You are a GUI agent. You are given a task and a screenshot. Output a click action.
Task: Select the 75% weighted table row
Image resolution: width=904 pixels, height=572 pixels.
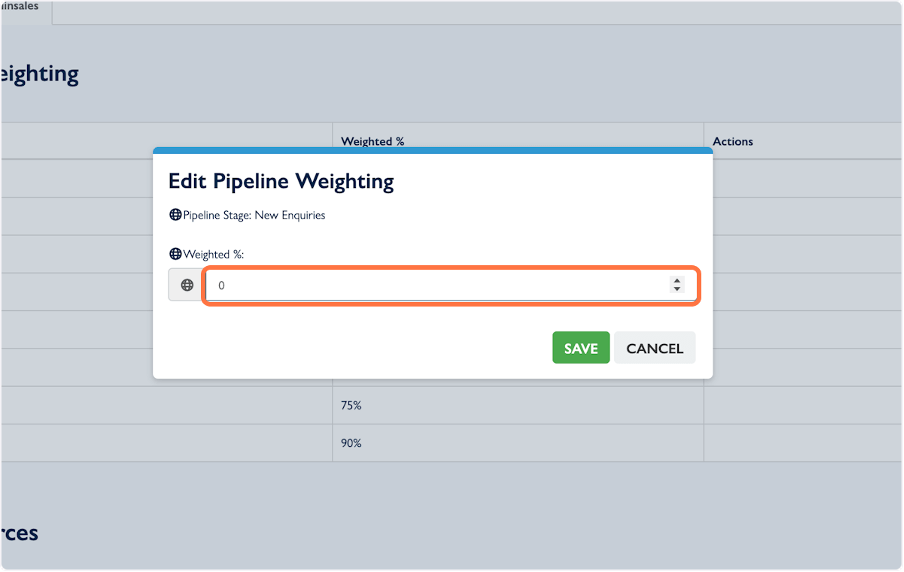click(351, 405)
